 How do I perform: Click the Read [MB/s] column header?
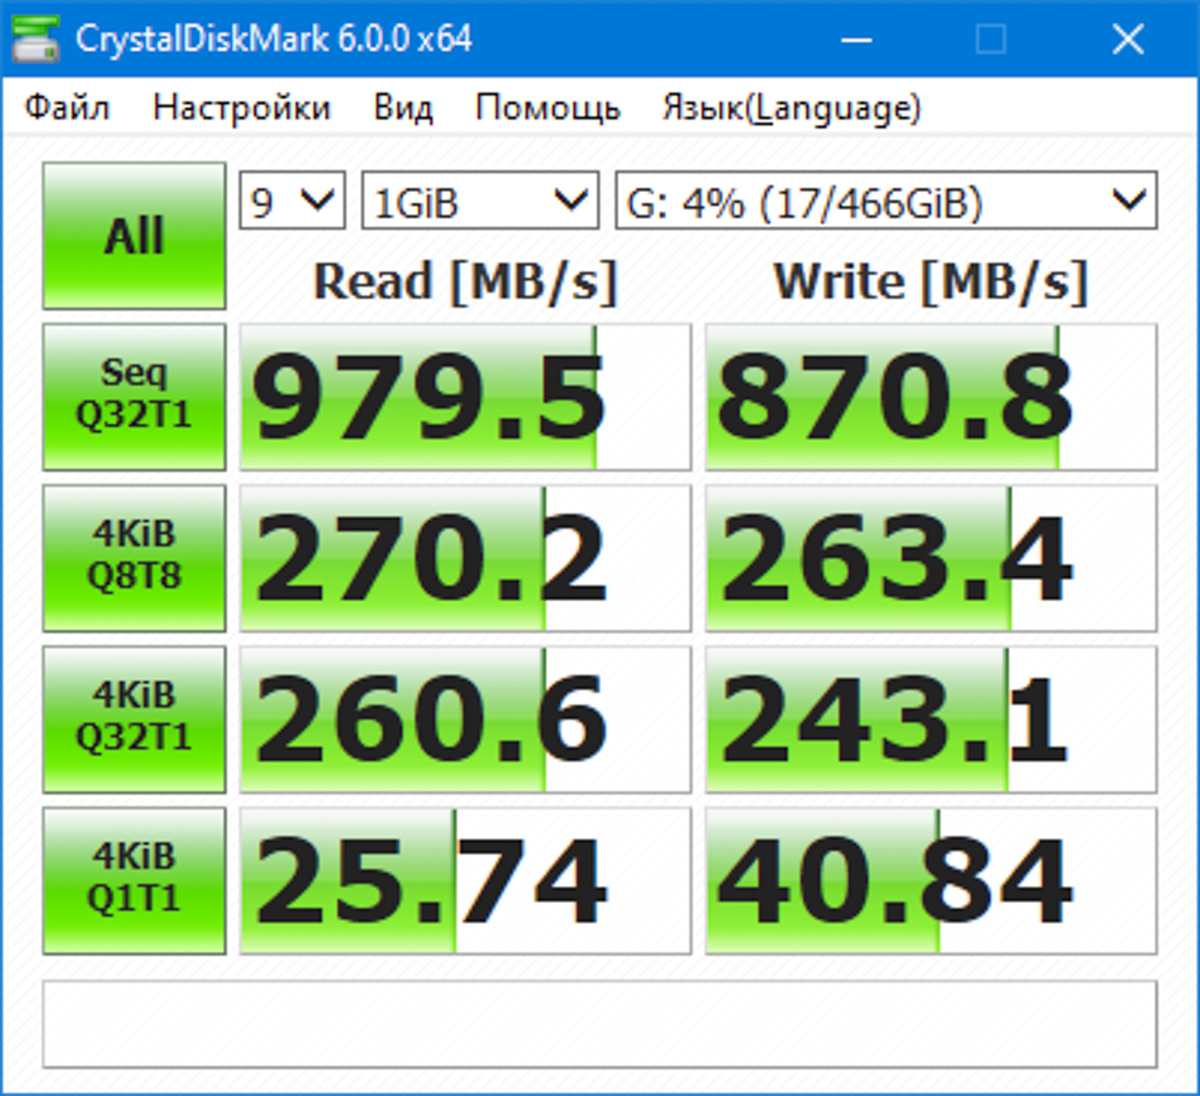[466, 282]
